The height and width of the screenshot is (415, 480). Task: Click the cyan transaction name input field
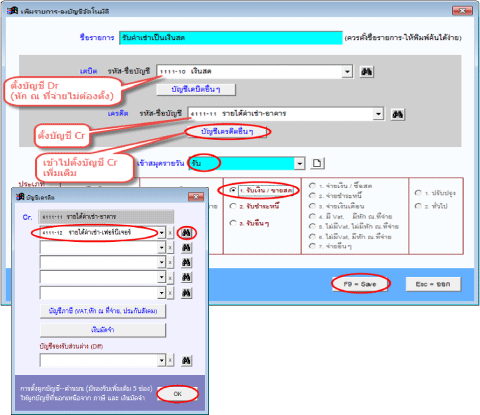tap(231, 38)
